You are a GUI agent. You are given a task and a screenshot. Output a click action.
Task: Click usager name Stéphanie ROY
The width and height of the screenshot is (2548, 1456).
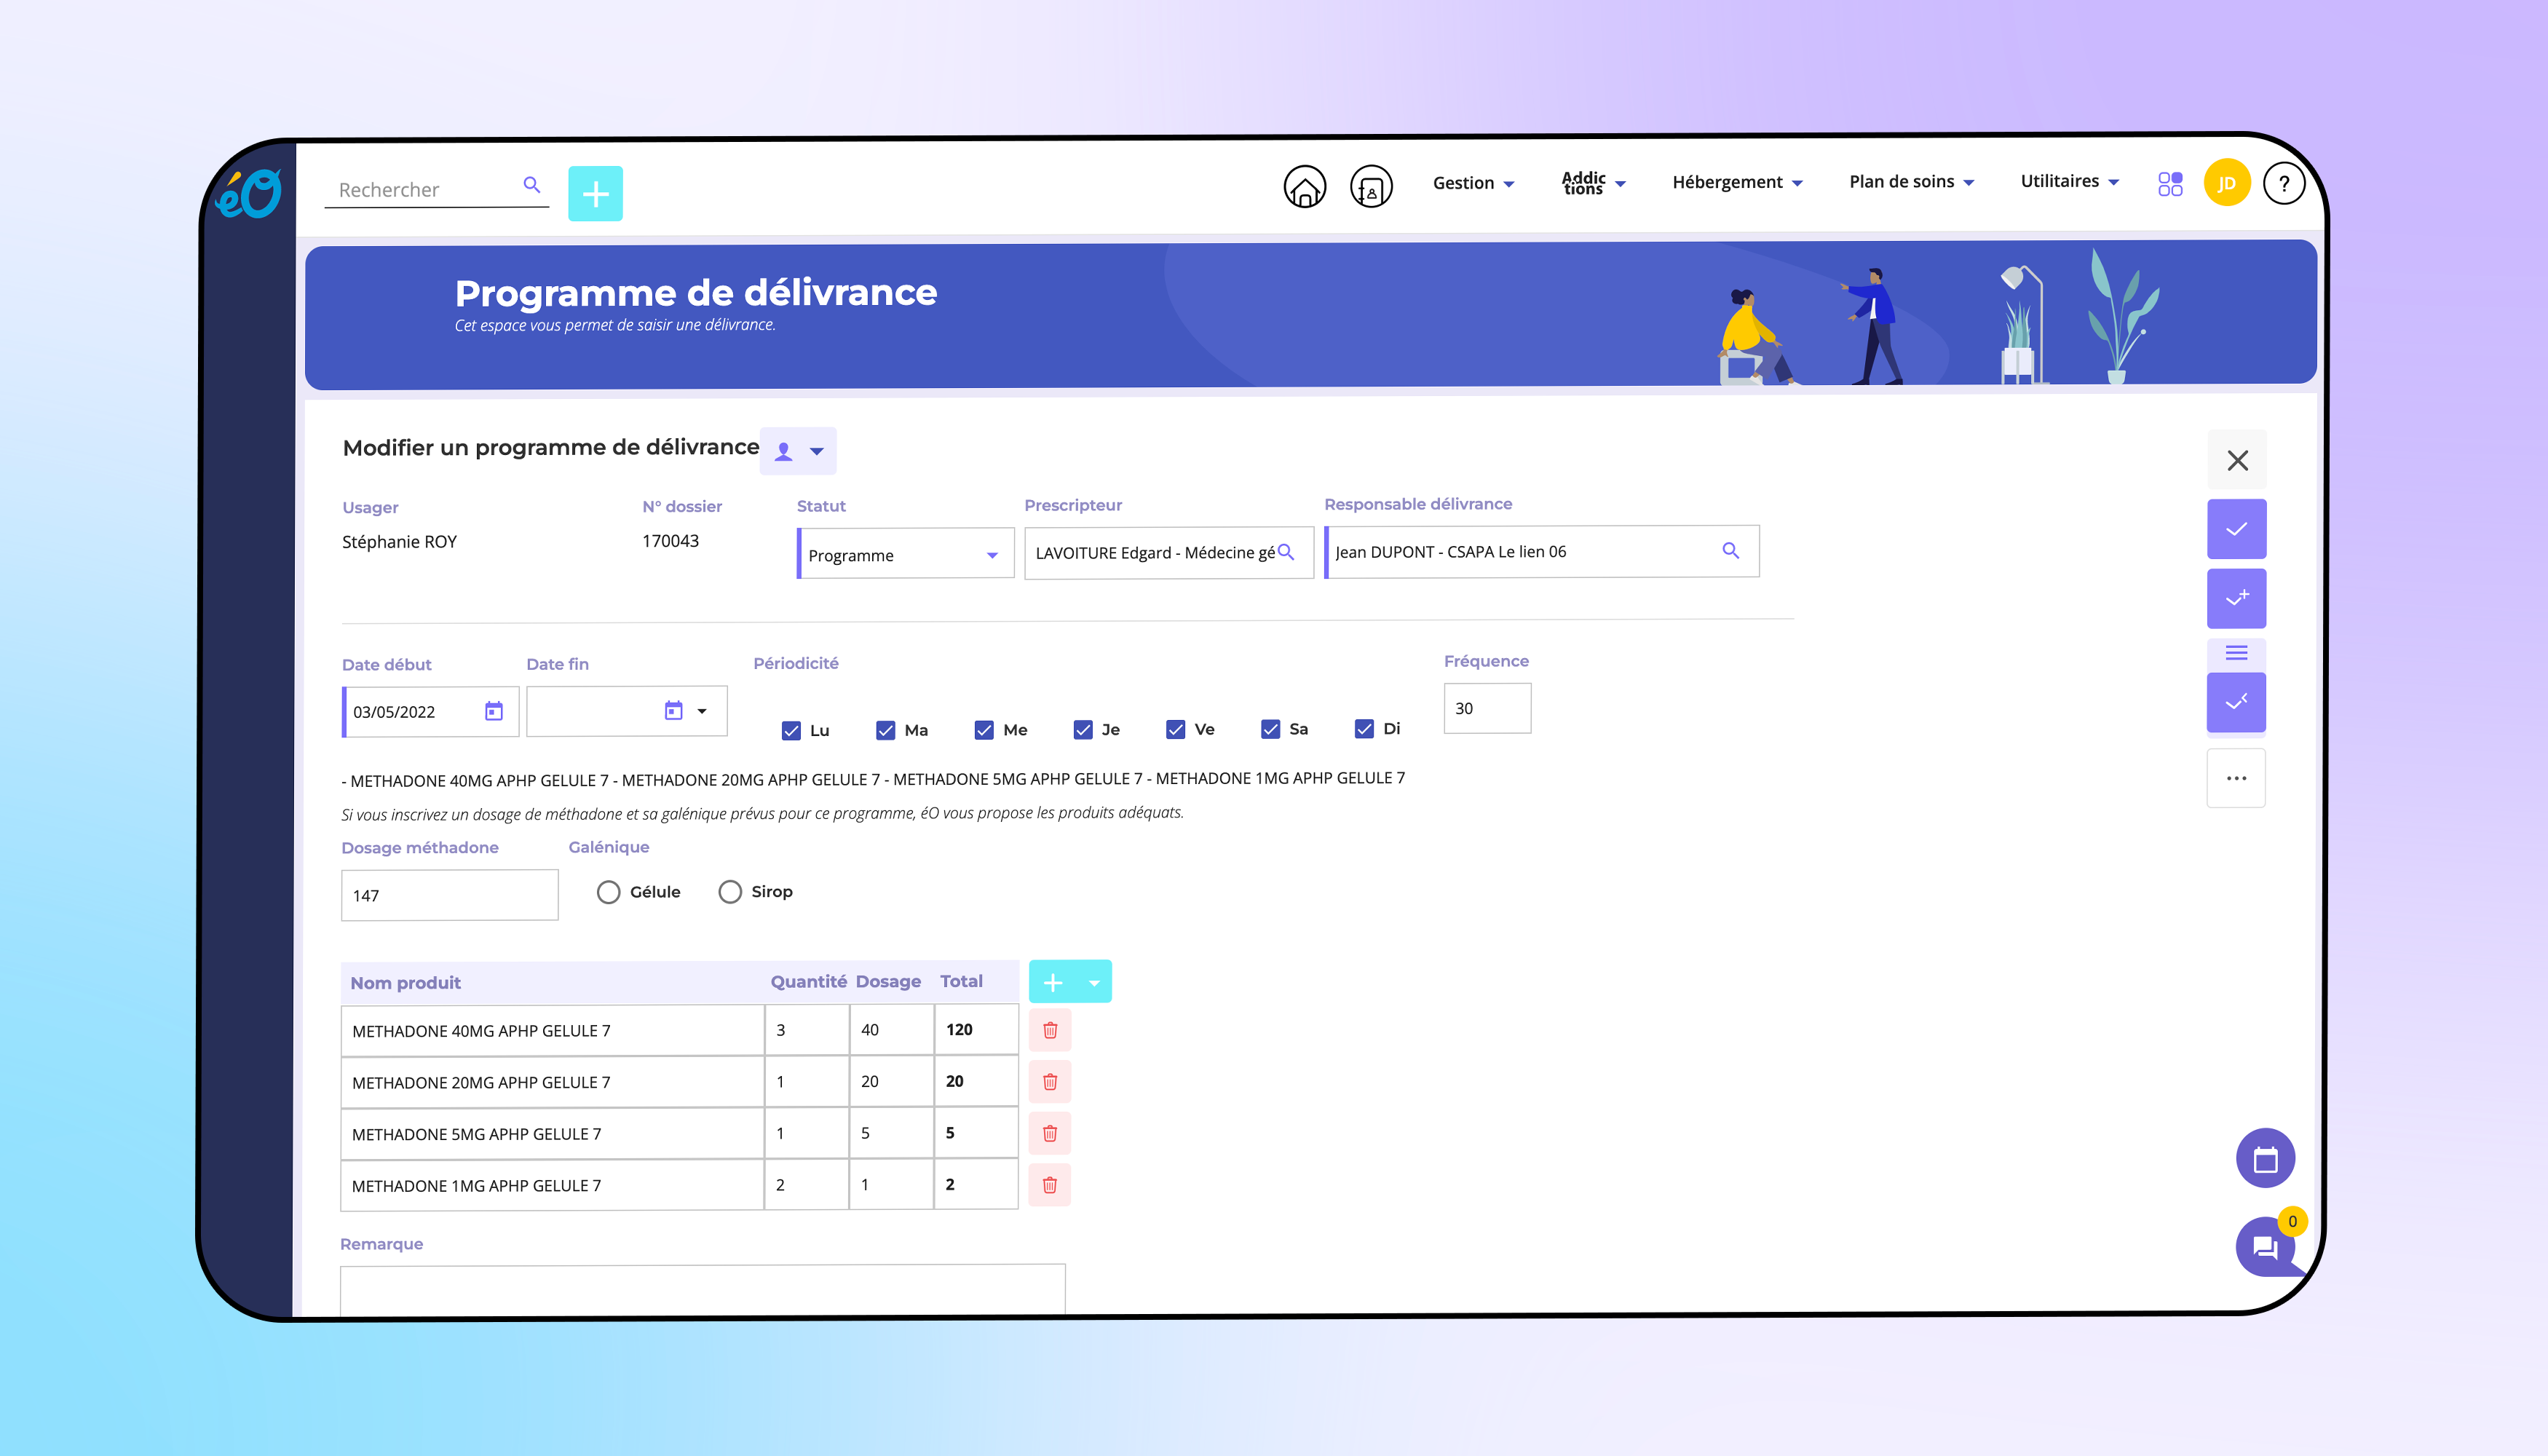399,542
